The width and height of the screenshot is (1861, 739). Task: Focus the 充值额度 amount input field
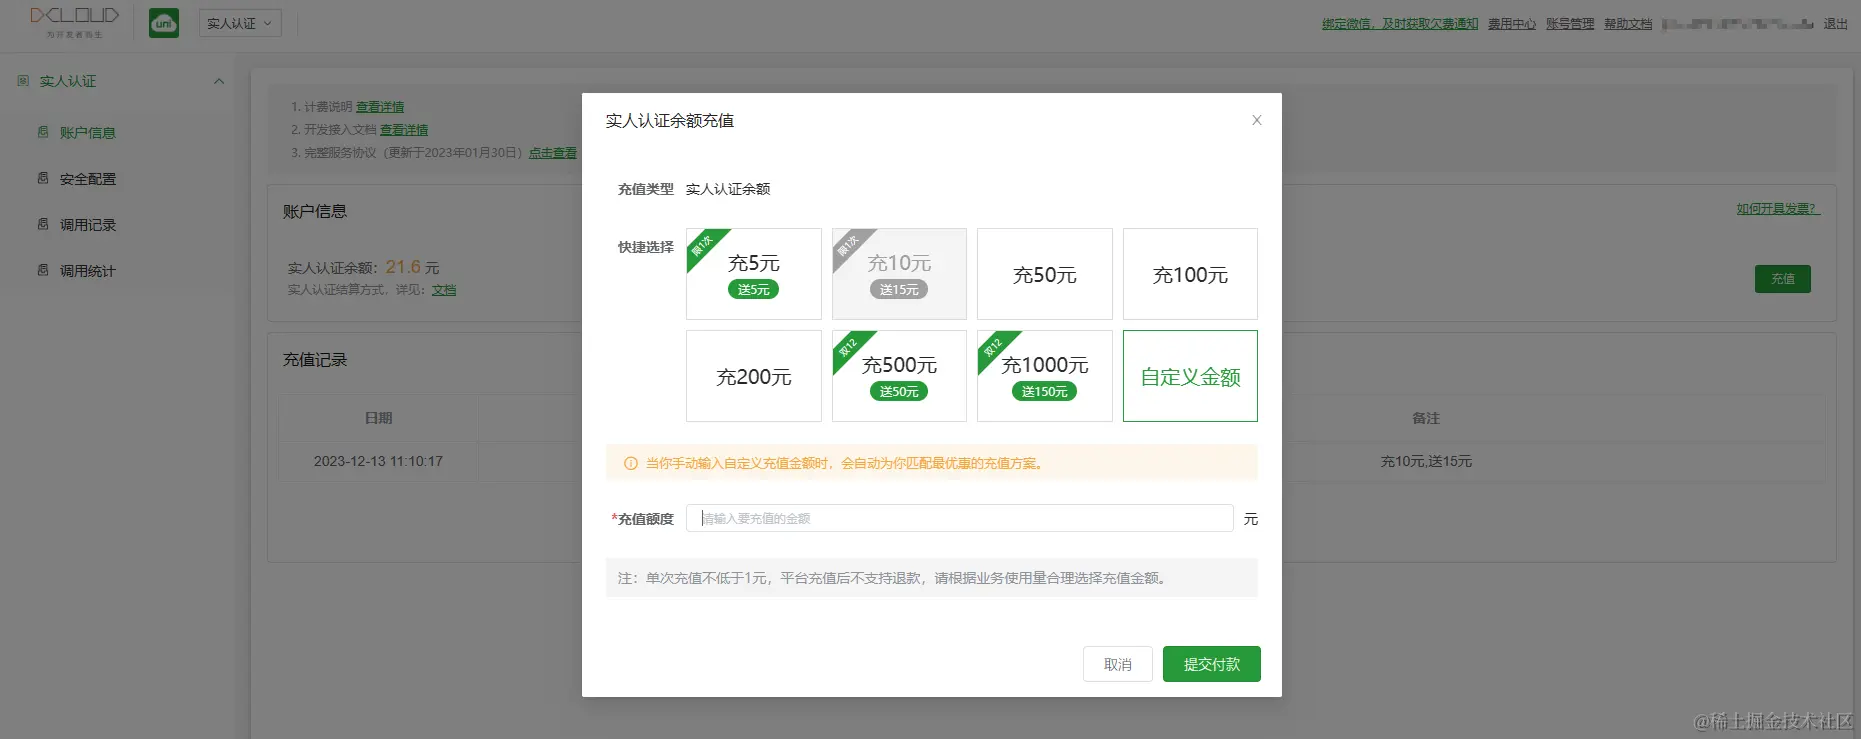tap(960, 518)
